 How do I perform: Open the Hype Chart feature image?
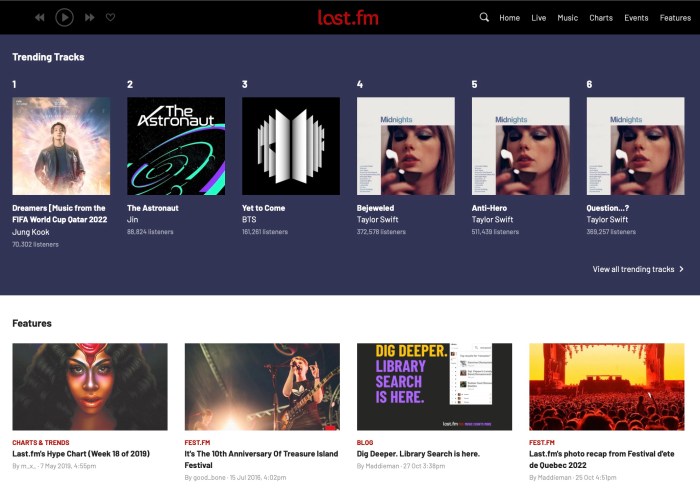(x=90, y=387)
